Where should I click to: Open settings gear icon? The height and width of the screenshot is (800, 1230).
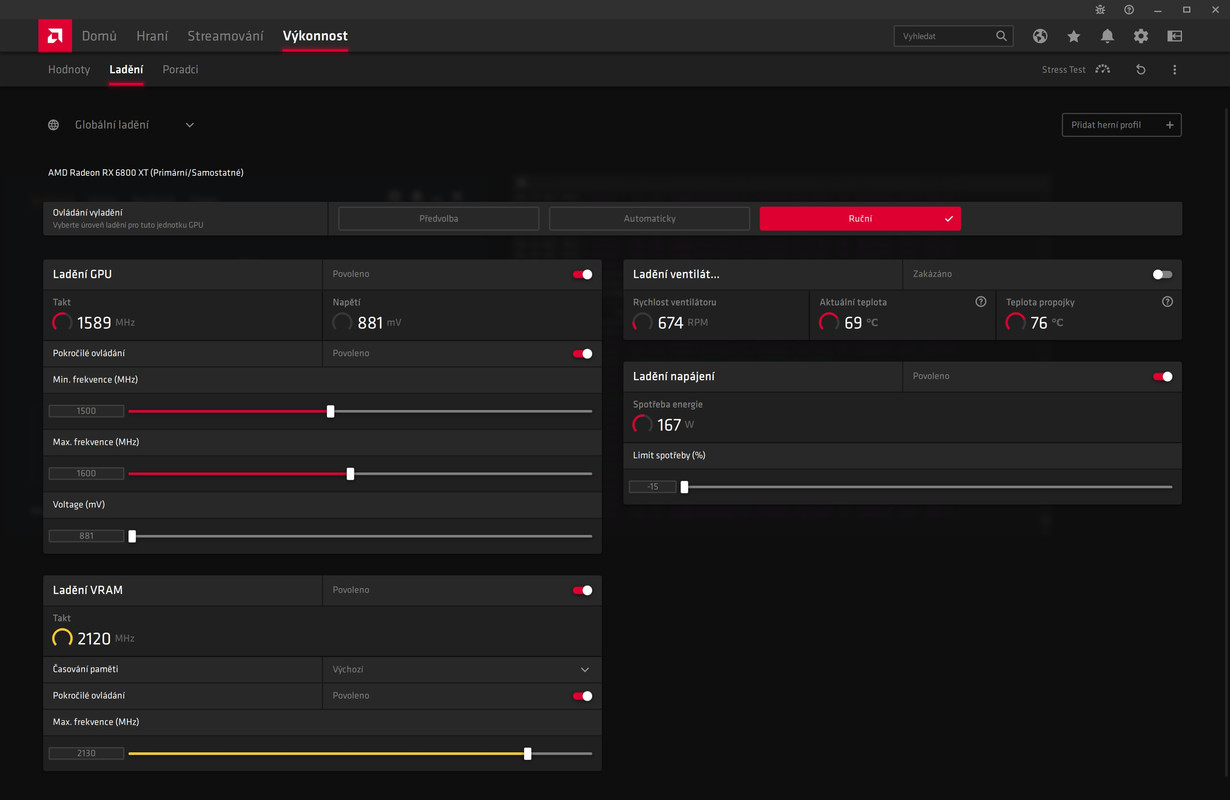pos(1141,36)
